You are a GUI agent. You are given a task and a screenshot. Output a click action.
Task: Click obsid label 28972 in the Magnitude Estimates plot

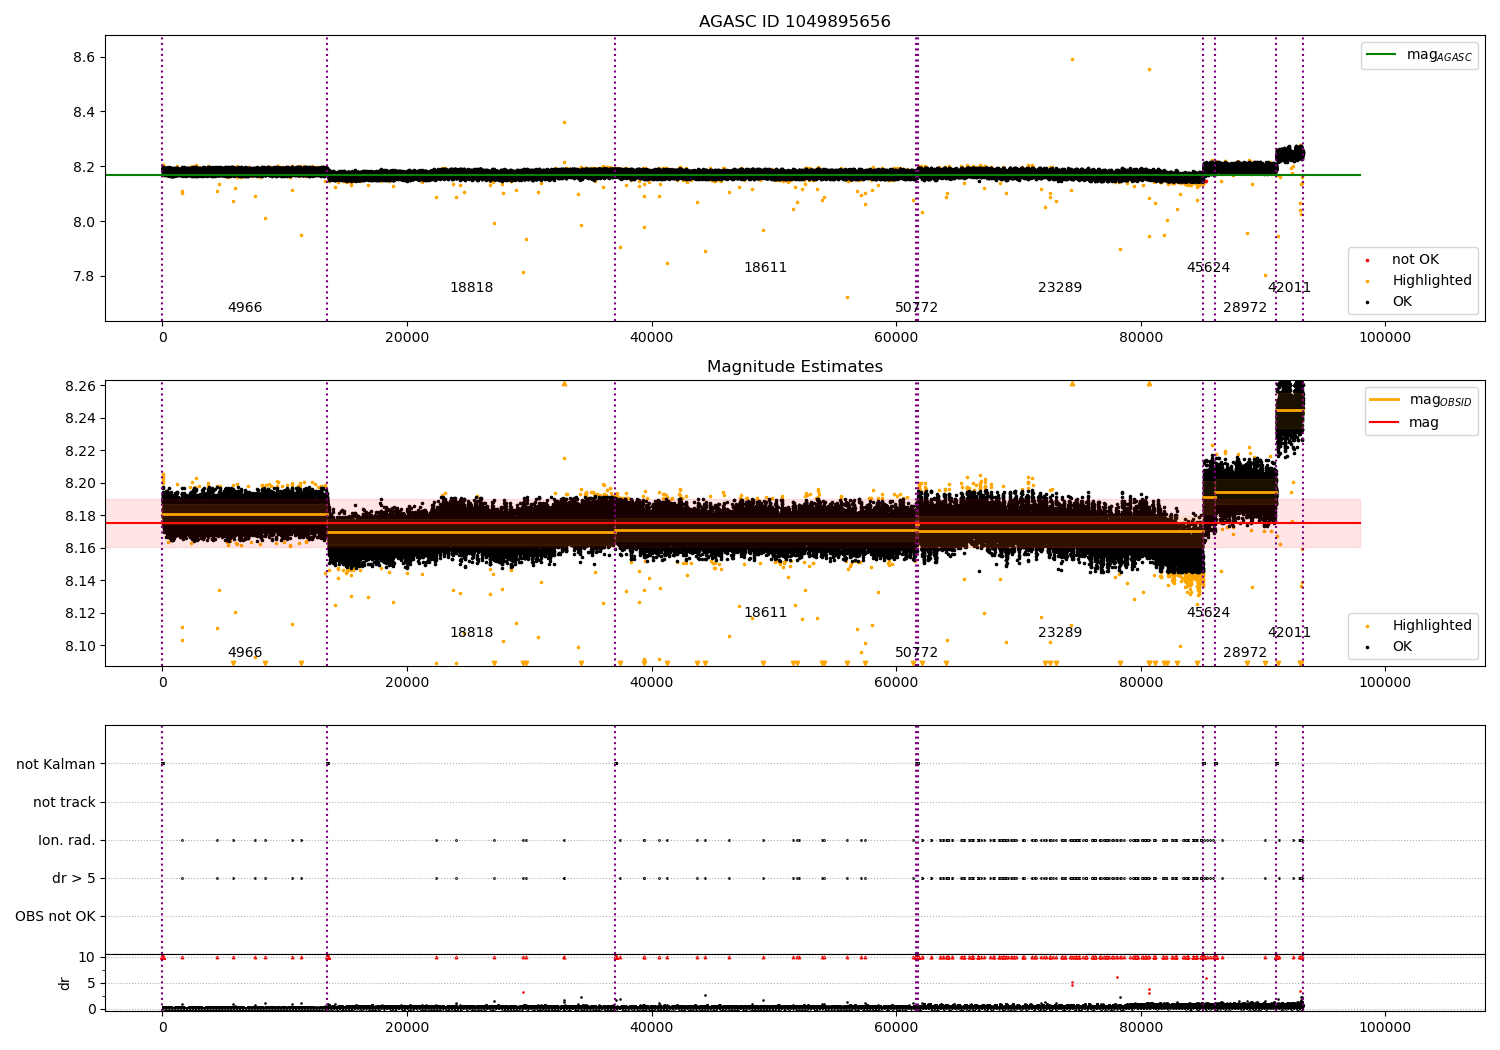pos(1245,653)
